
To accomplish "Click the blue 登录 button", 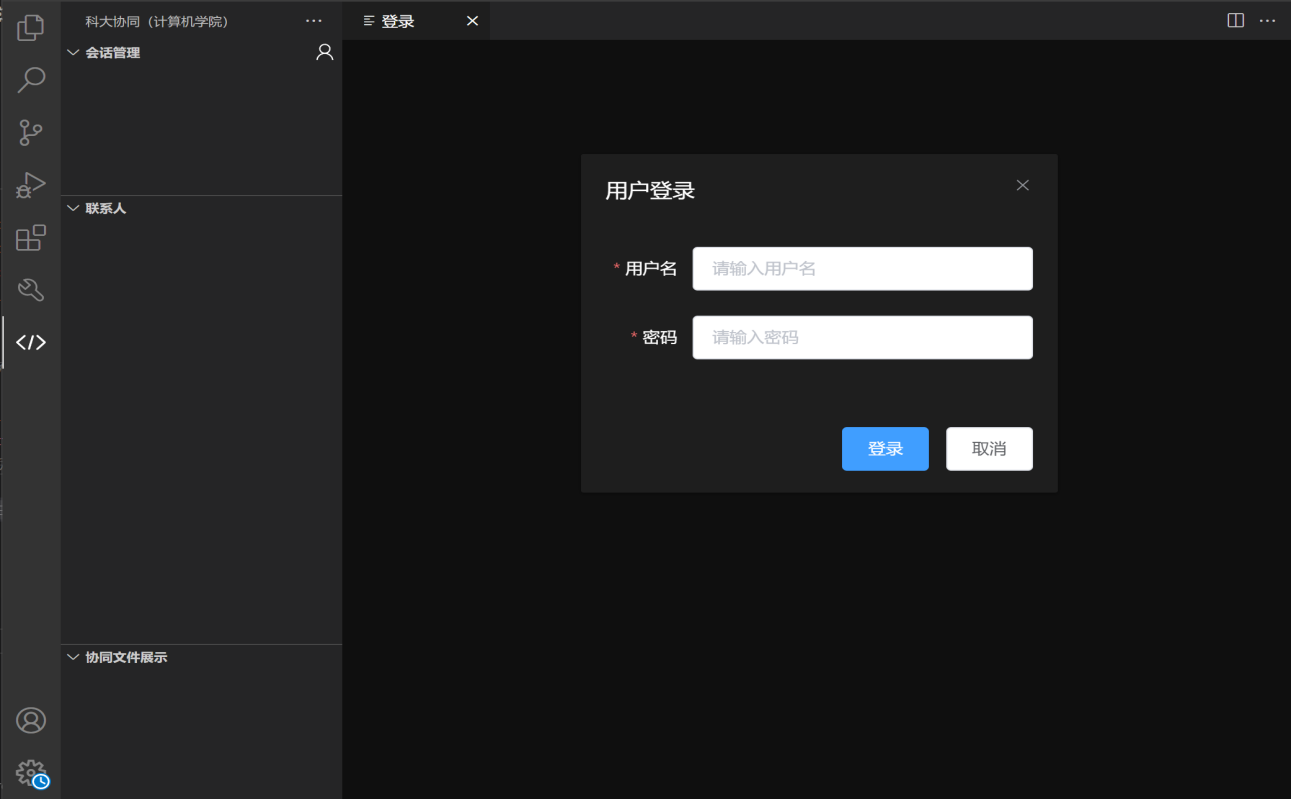I will pos(885,449).
